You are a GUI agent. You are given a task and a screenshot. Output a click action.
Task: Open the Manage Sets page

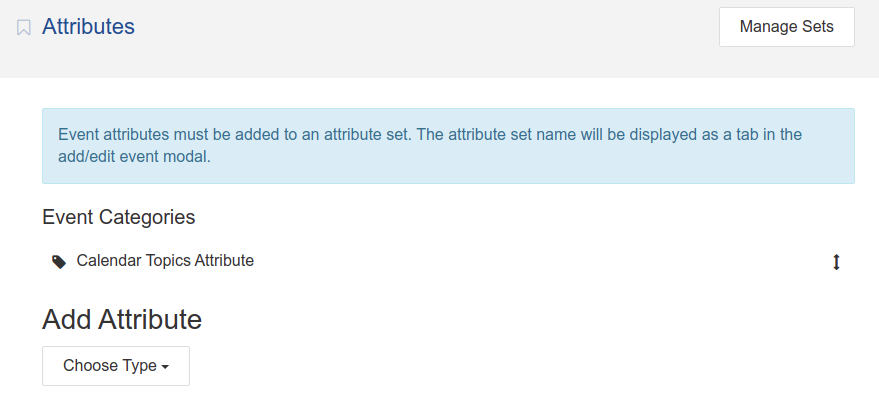click(x=787, y=27)
